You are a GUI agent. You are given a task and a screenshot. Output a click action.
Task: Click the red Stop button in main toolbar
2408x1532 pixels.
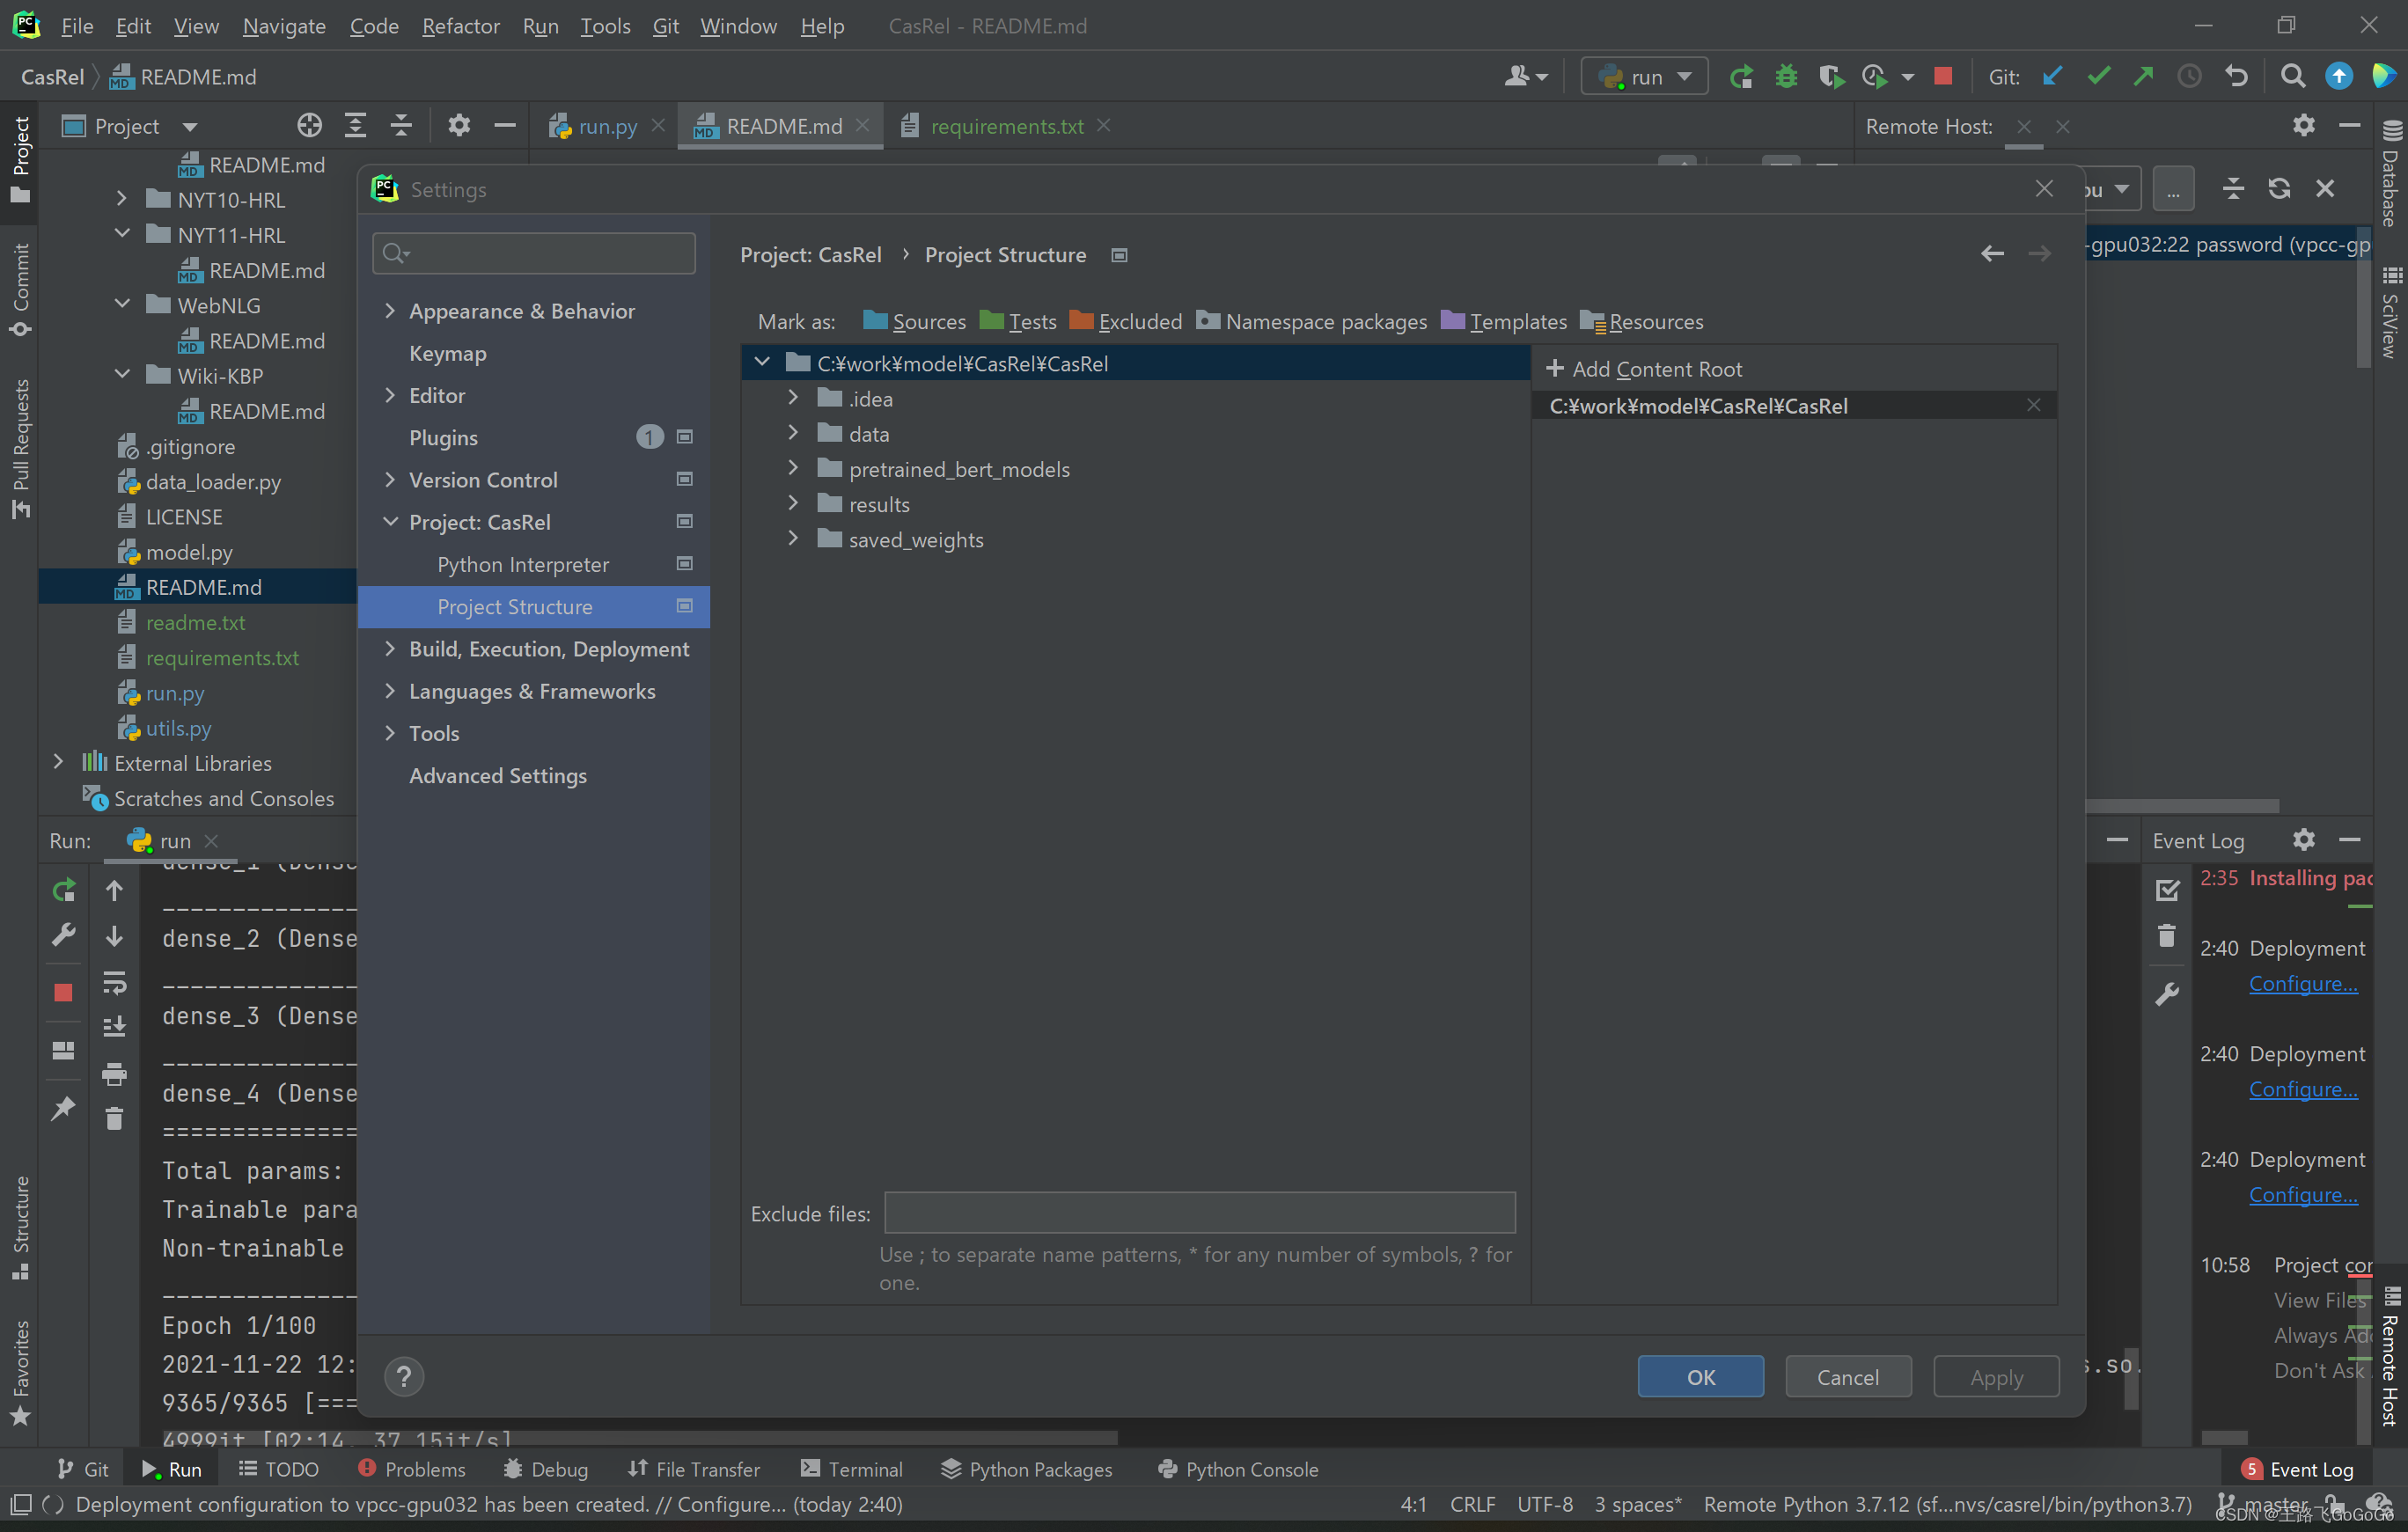click(1943, 76)
